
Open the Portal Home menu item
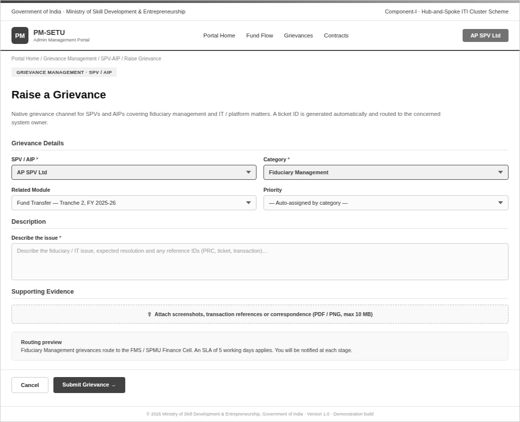(x=219, y=35)
